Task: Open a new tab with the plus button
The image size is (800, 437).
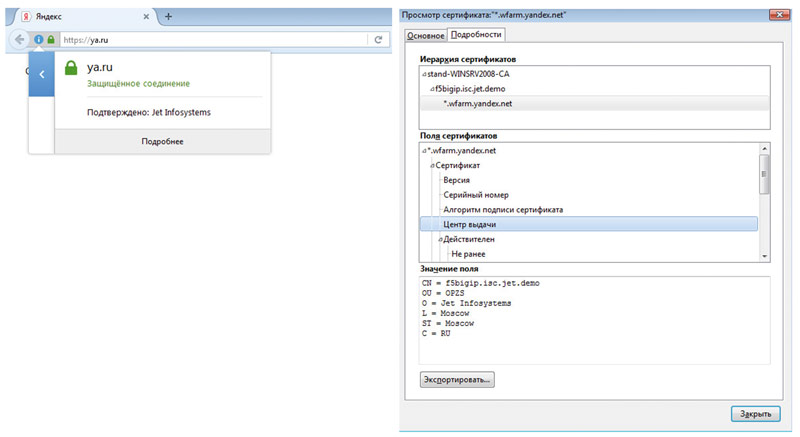Action: (168, 16)
